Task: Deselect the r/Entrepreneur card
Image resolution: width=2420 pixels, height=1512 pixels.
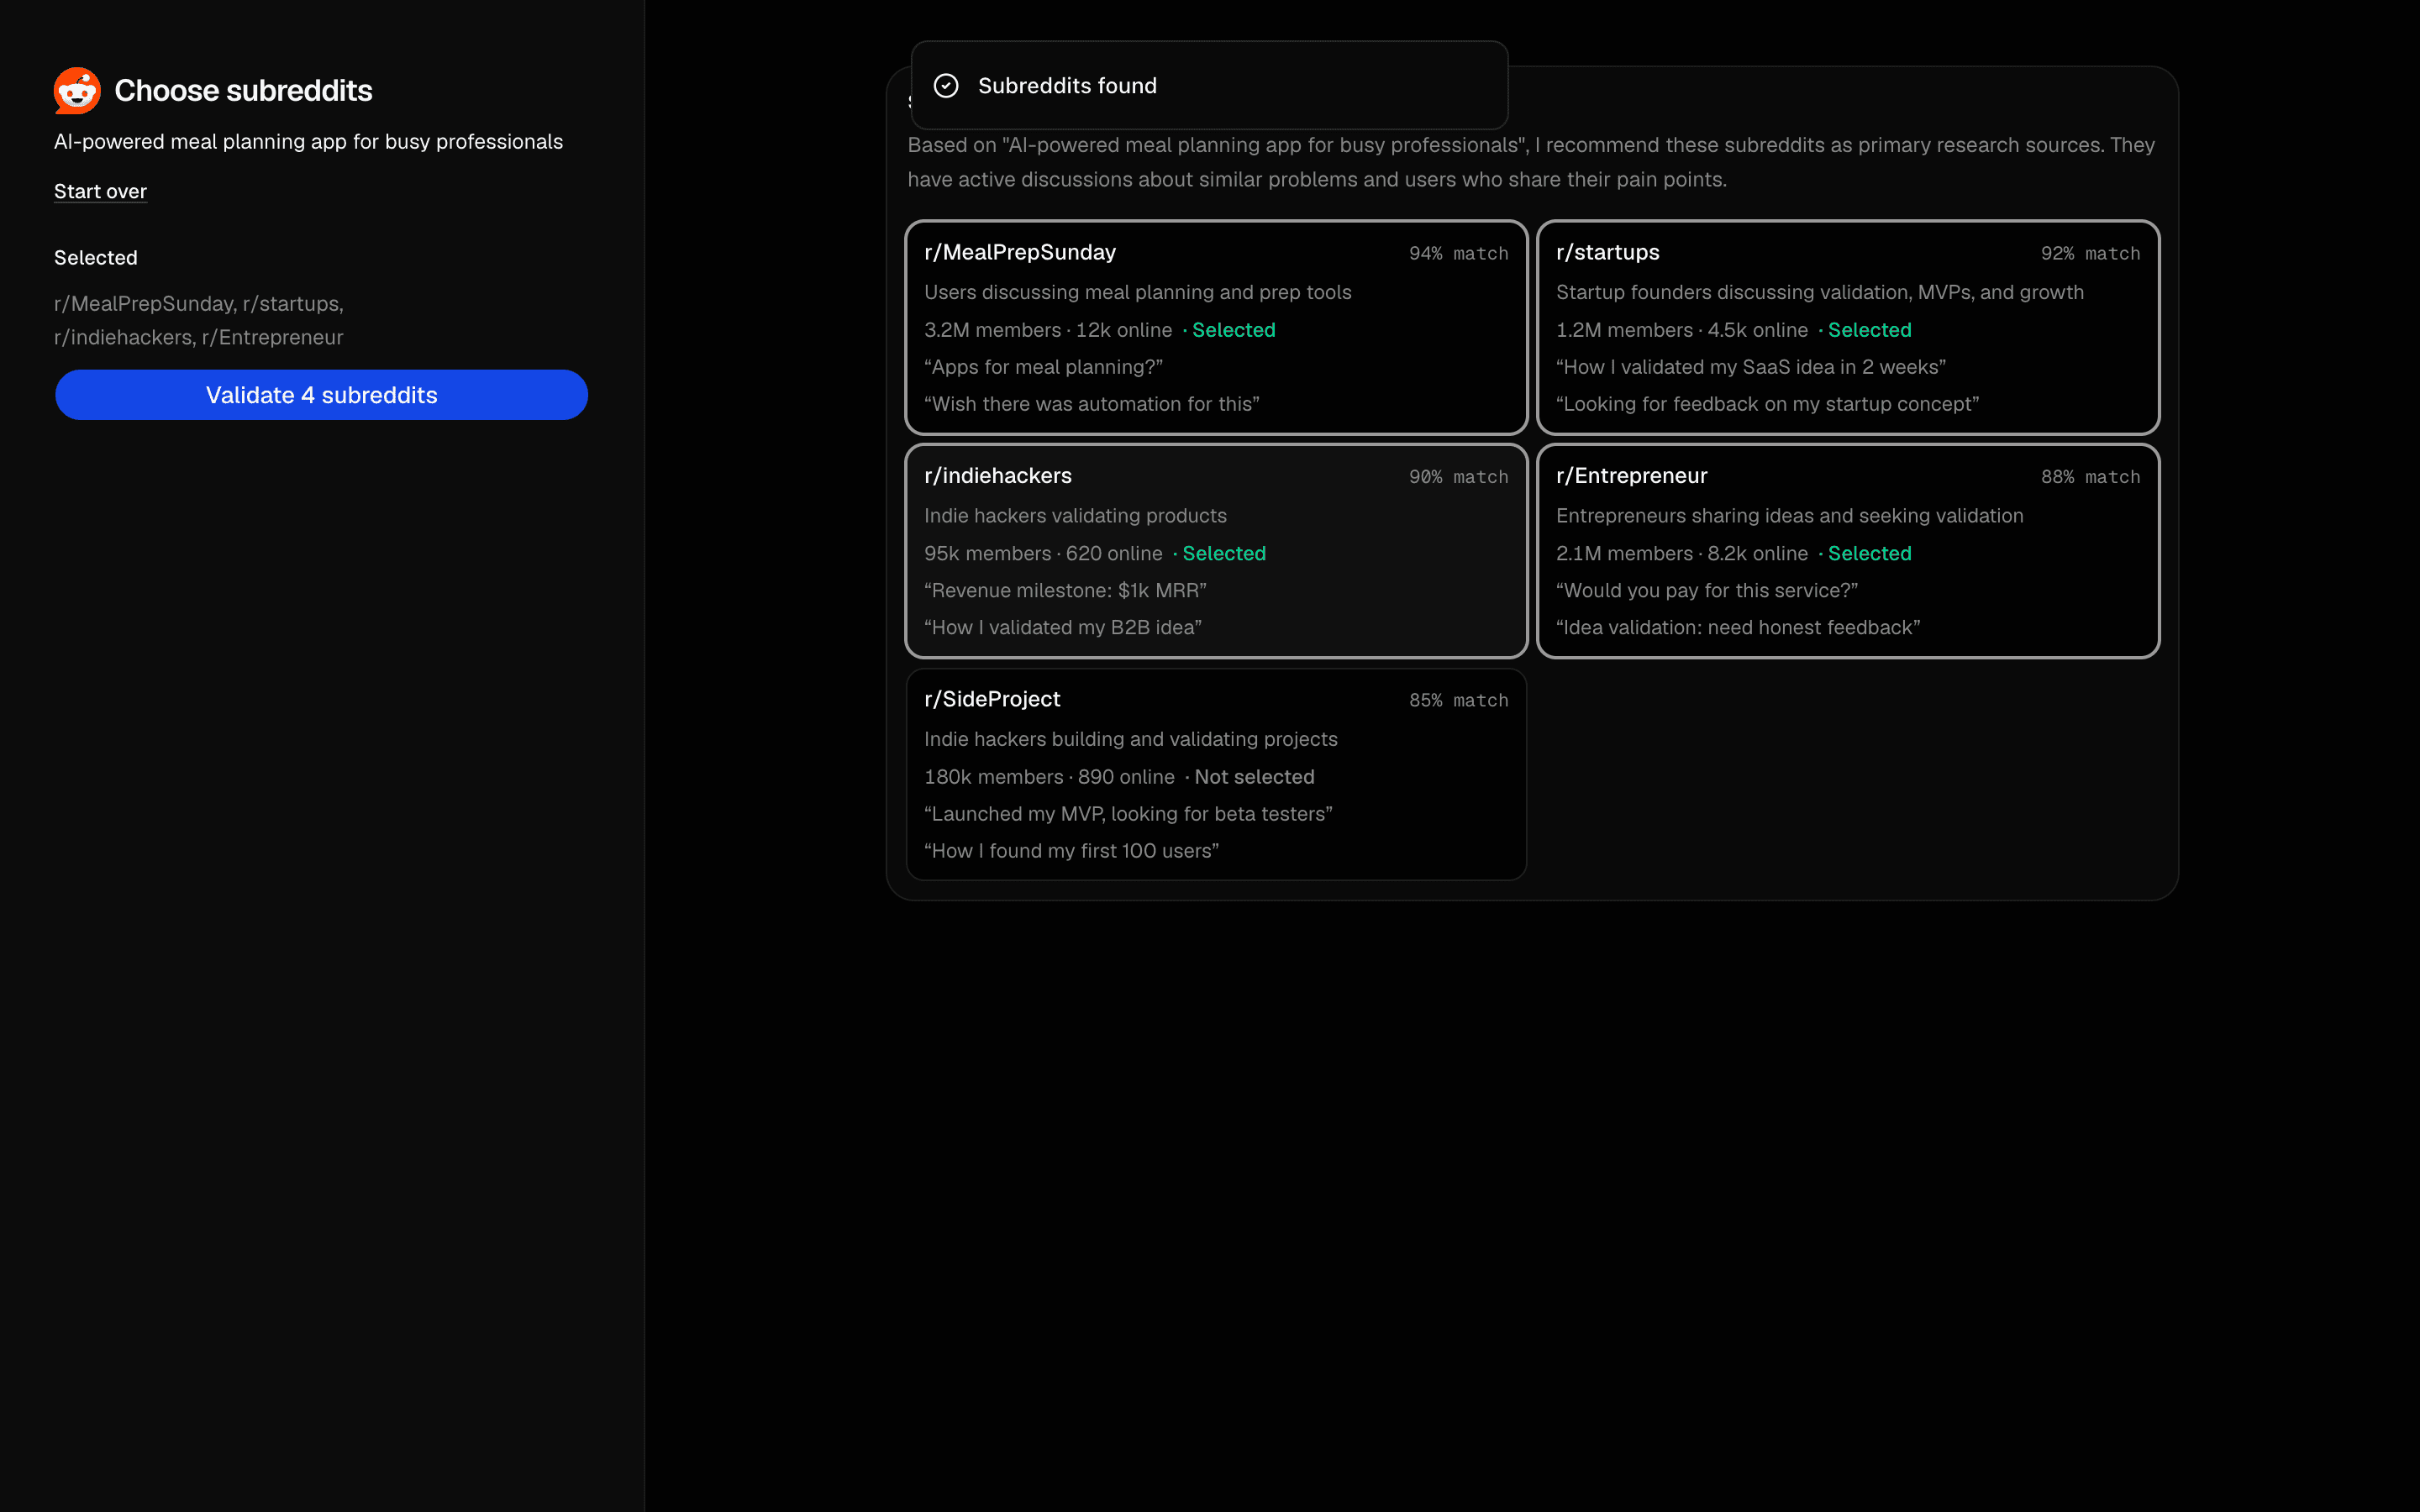Action: click(x=1848, y=551)
